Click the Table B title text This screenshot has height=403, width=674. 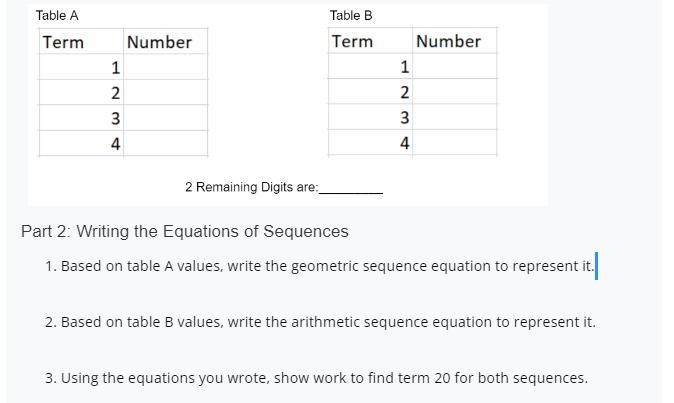[x=351, y=15]
